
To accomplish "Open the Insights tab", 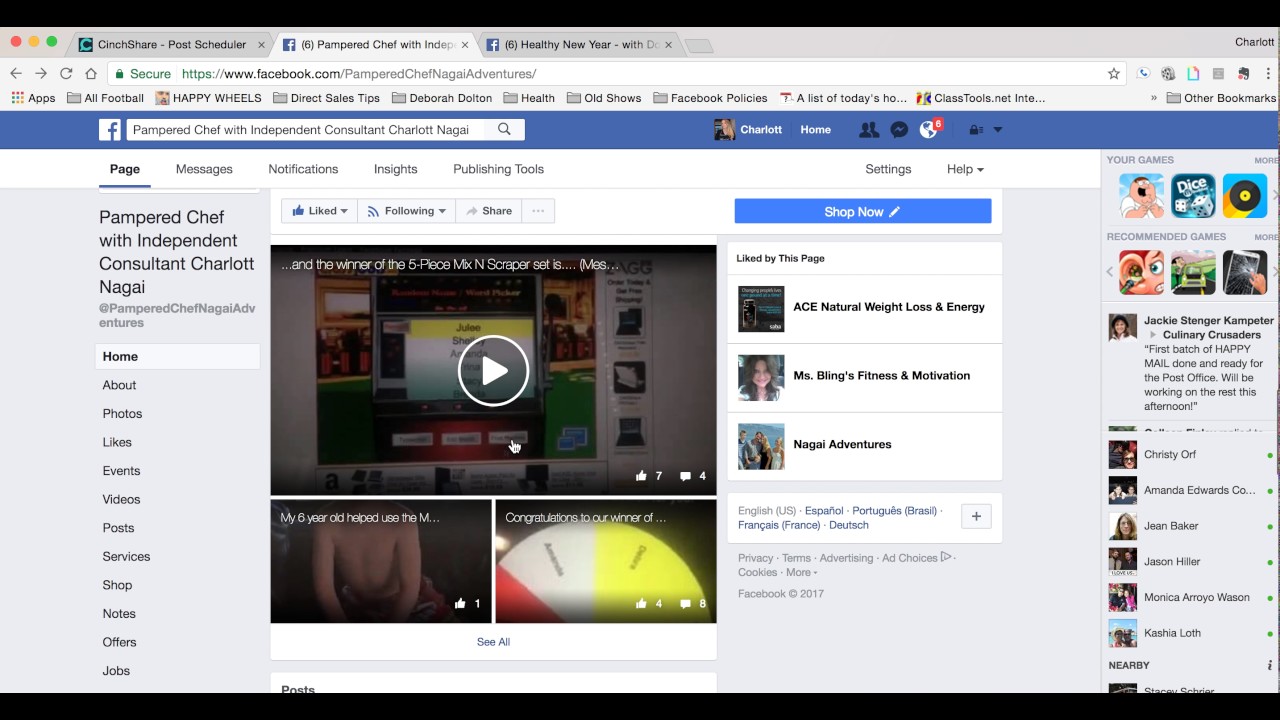I will pyautogui.click(x=396, y=169).
